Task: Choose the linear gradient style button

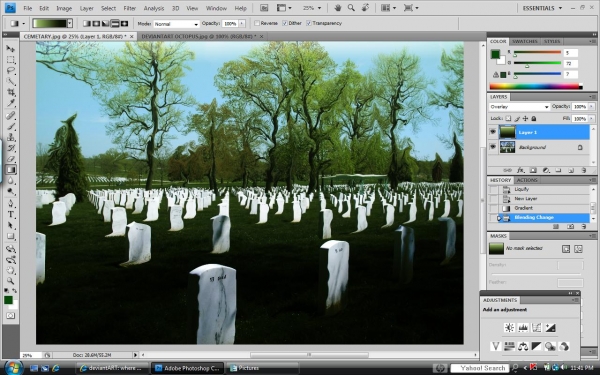Action: (87, 23)
